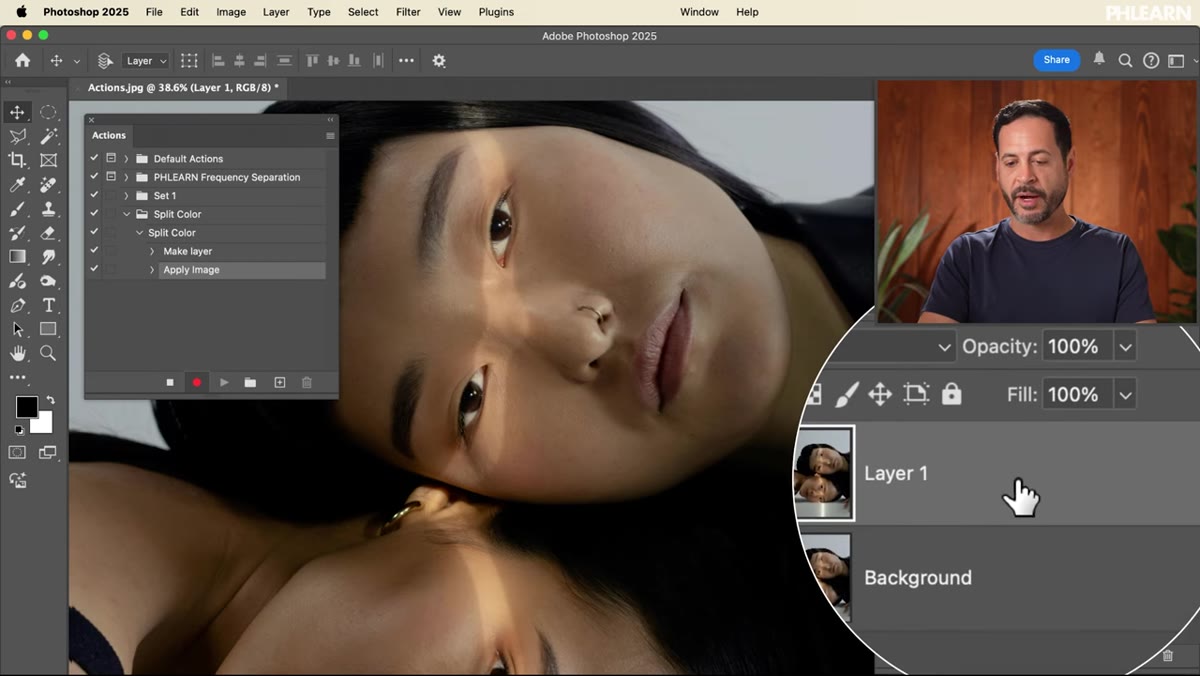Toggle the PHLEARN Frequency Separation checkmark
The height and width of the screenshot is (676, 1200).
pyautogui.click(x=94, y=177)
